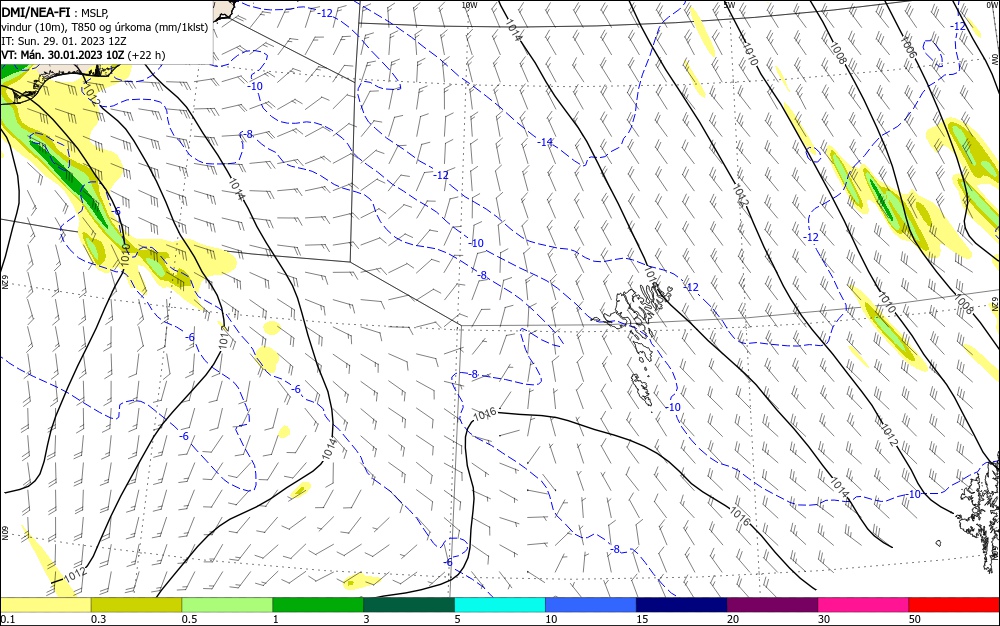Screen dimensions: 1000x626
Task: Click the '30' legend scale value
Action: click(x=824, y=619)
